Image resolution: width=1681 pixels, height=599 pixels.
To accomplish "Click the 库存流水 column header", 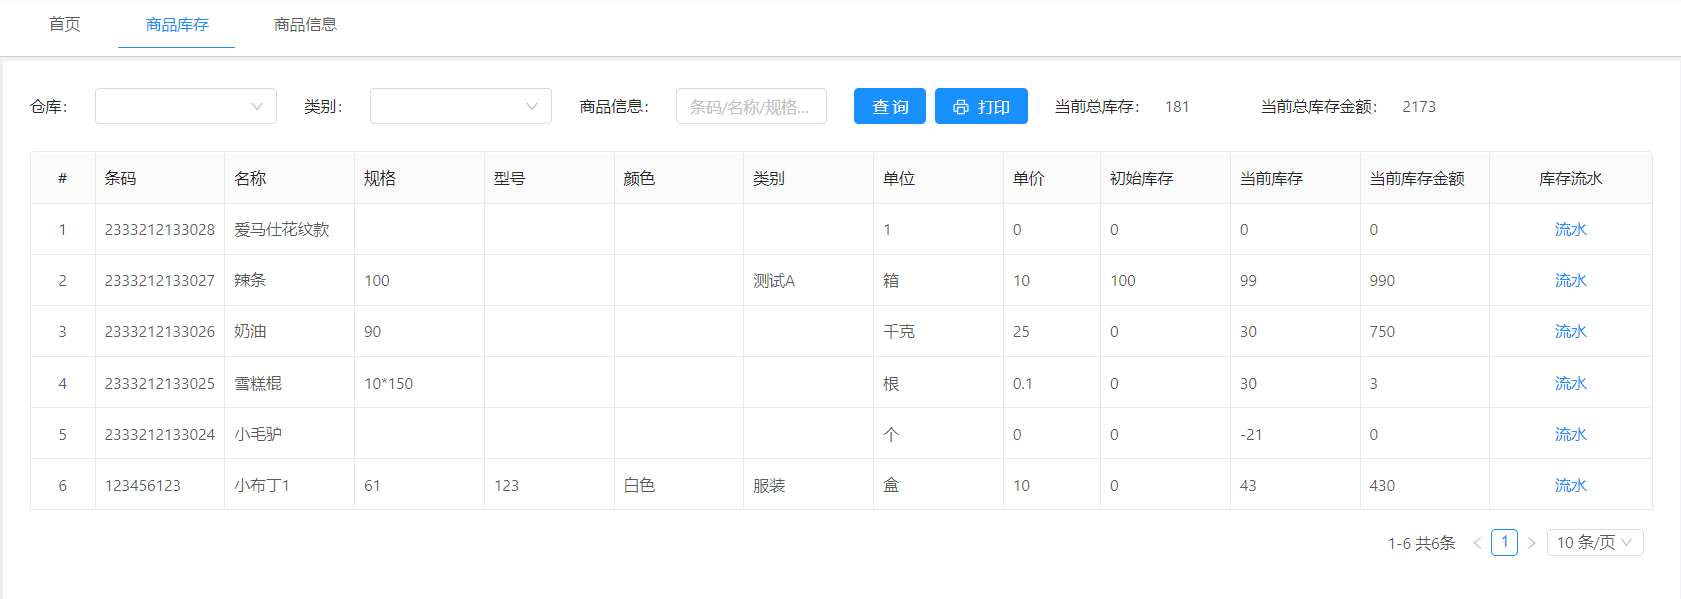I will pyautogui.click(x=1570, y=178).
